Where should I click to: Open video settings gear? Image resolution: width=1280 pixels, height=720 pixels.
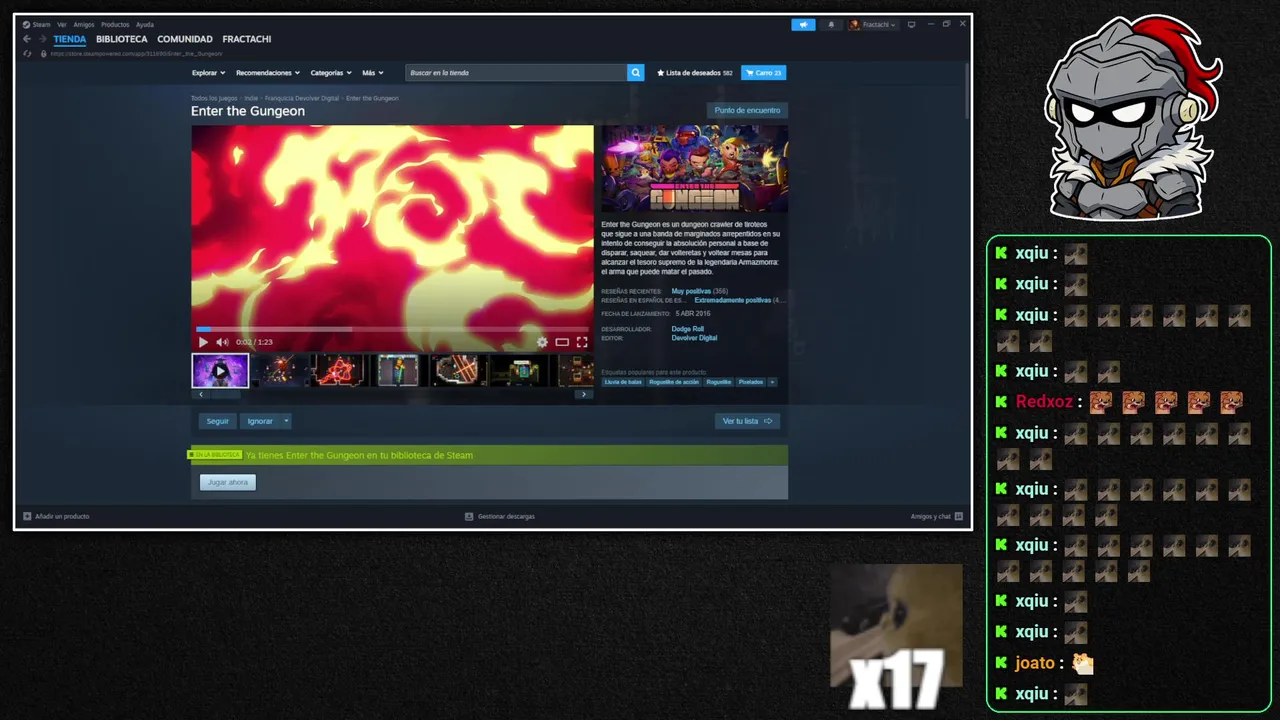pyautogui.click(x=542, y=342)
